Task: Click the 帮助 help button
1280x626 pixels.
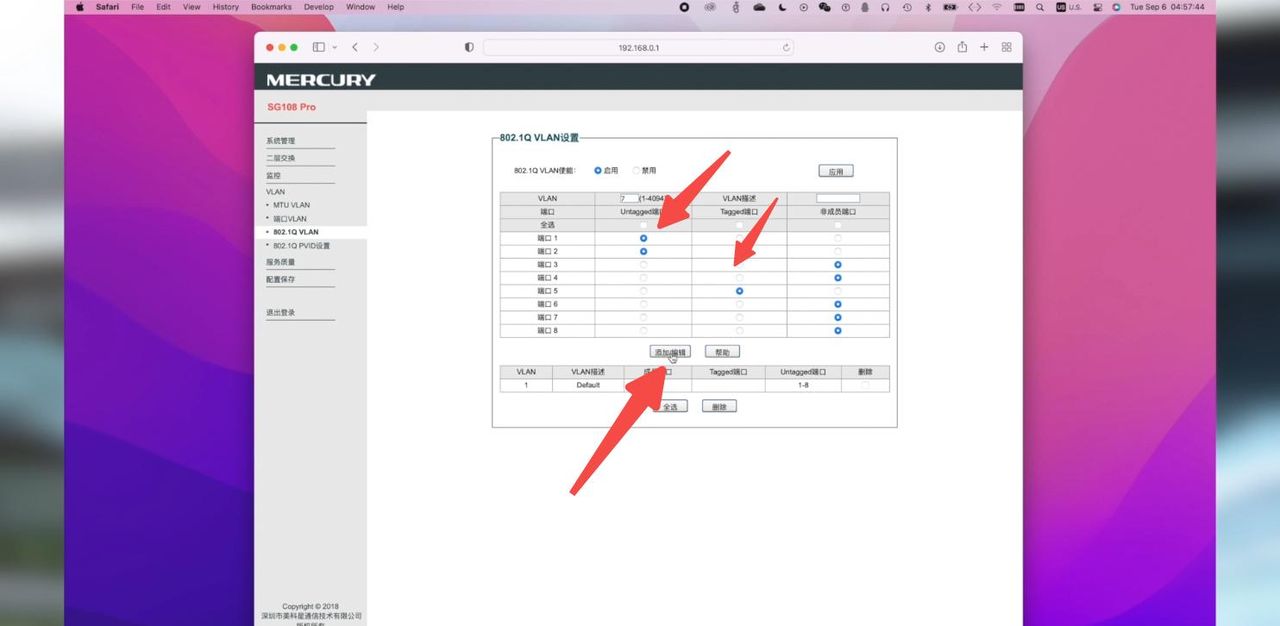Action: click(722, 352)
